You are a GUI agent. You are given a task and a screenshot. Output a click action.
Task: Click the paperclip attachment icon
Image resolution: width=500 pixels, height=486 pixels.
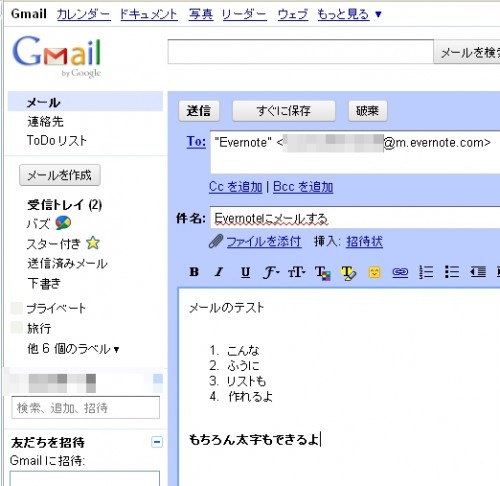(x=216, y=241)
